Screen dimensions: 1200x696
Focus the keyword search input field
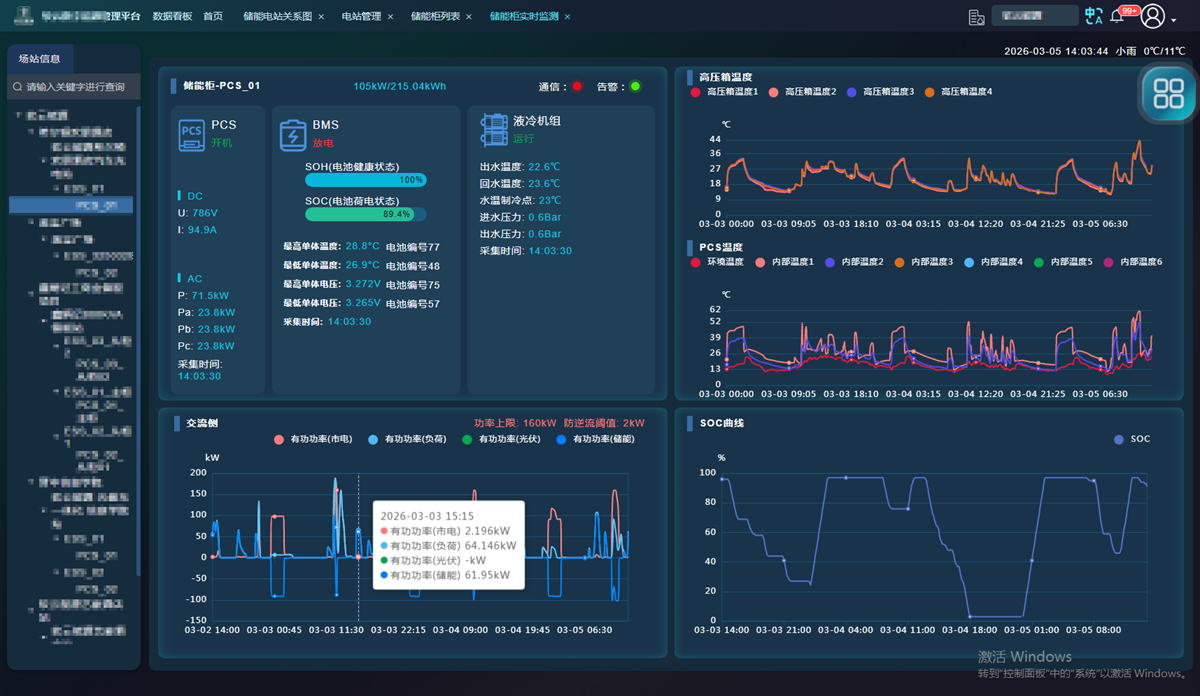[x=76, y=87]
